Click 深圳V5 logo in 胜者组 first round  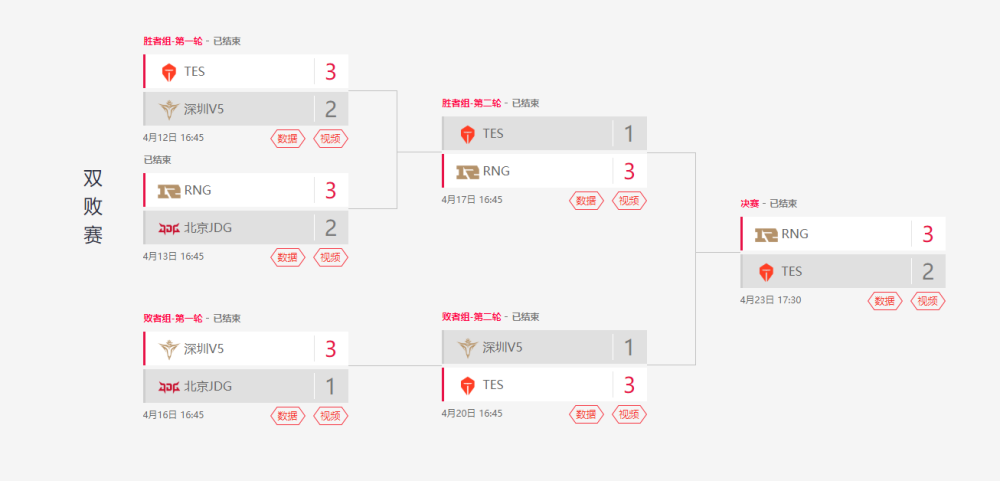point(168,109)
